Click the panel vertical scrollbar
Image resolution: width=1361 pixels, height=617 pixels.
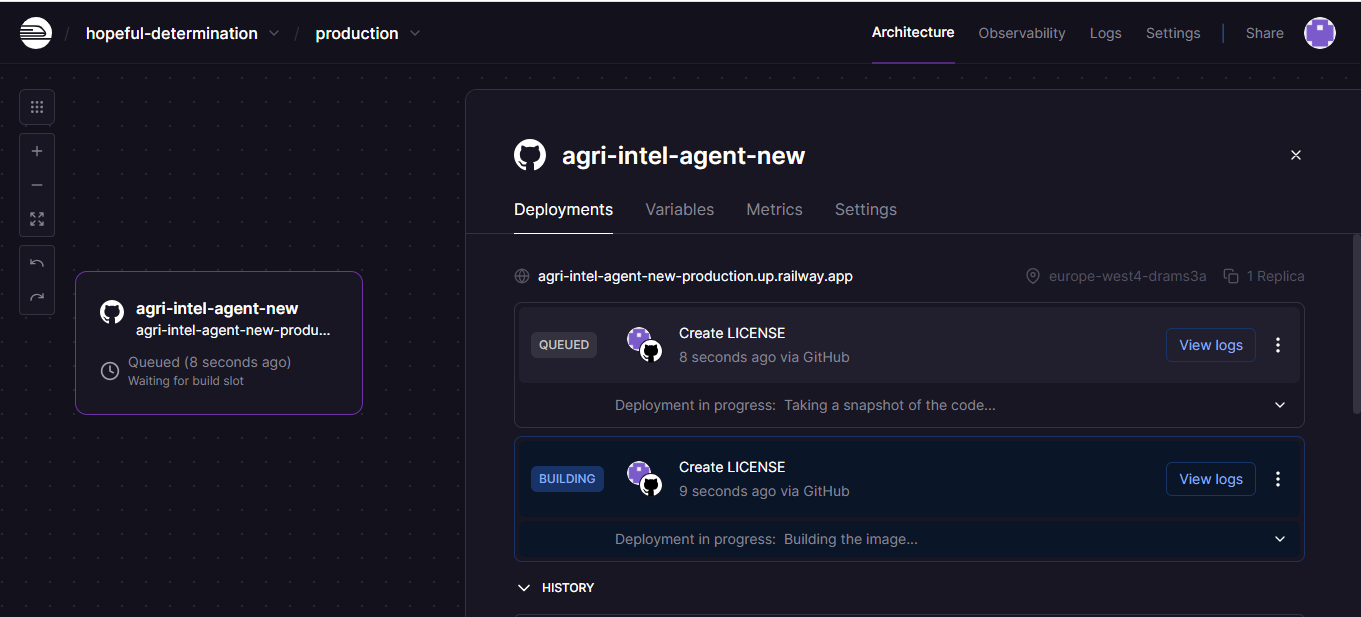pos(1356,323)
